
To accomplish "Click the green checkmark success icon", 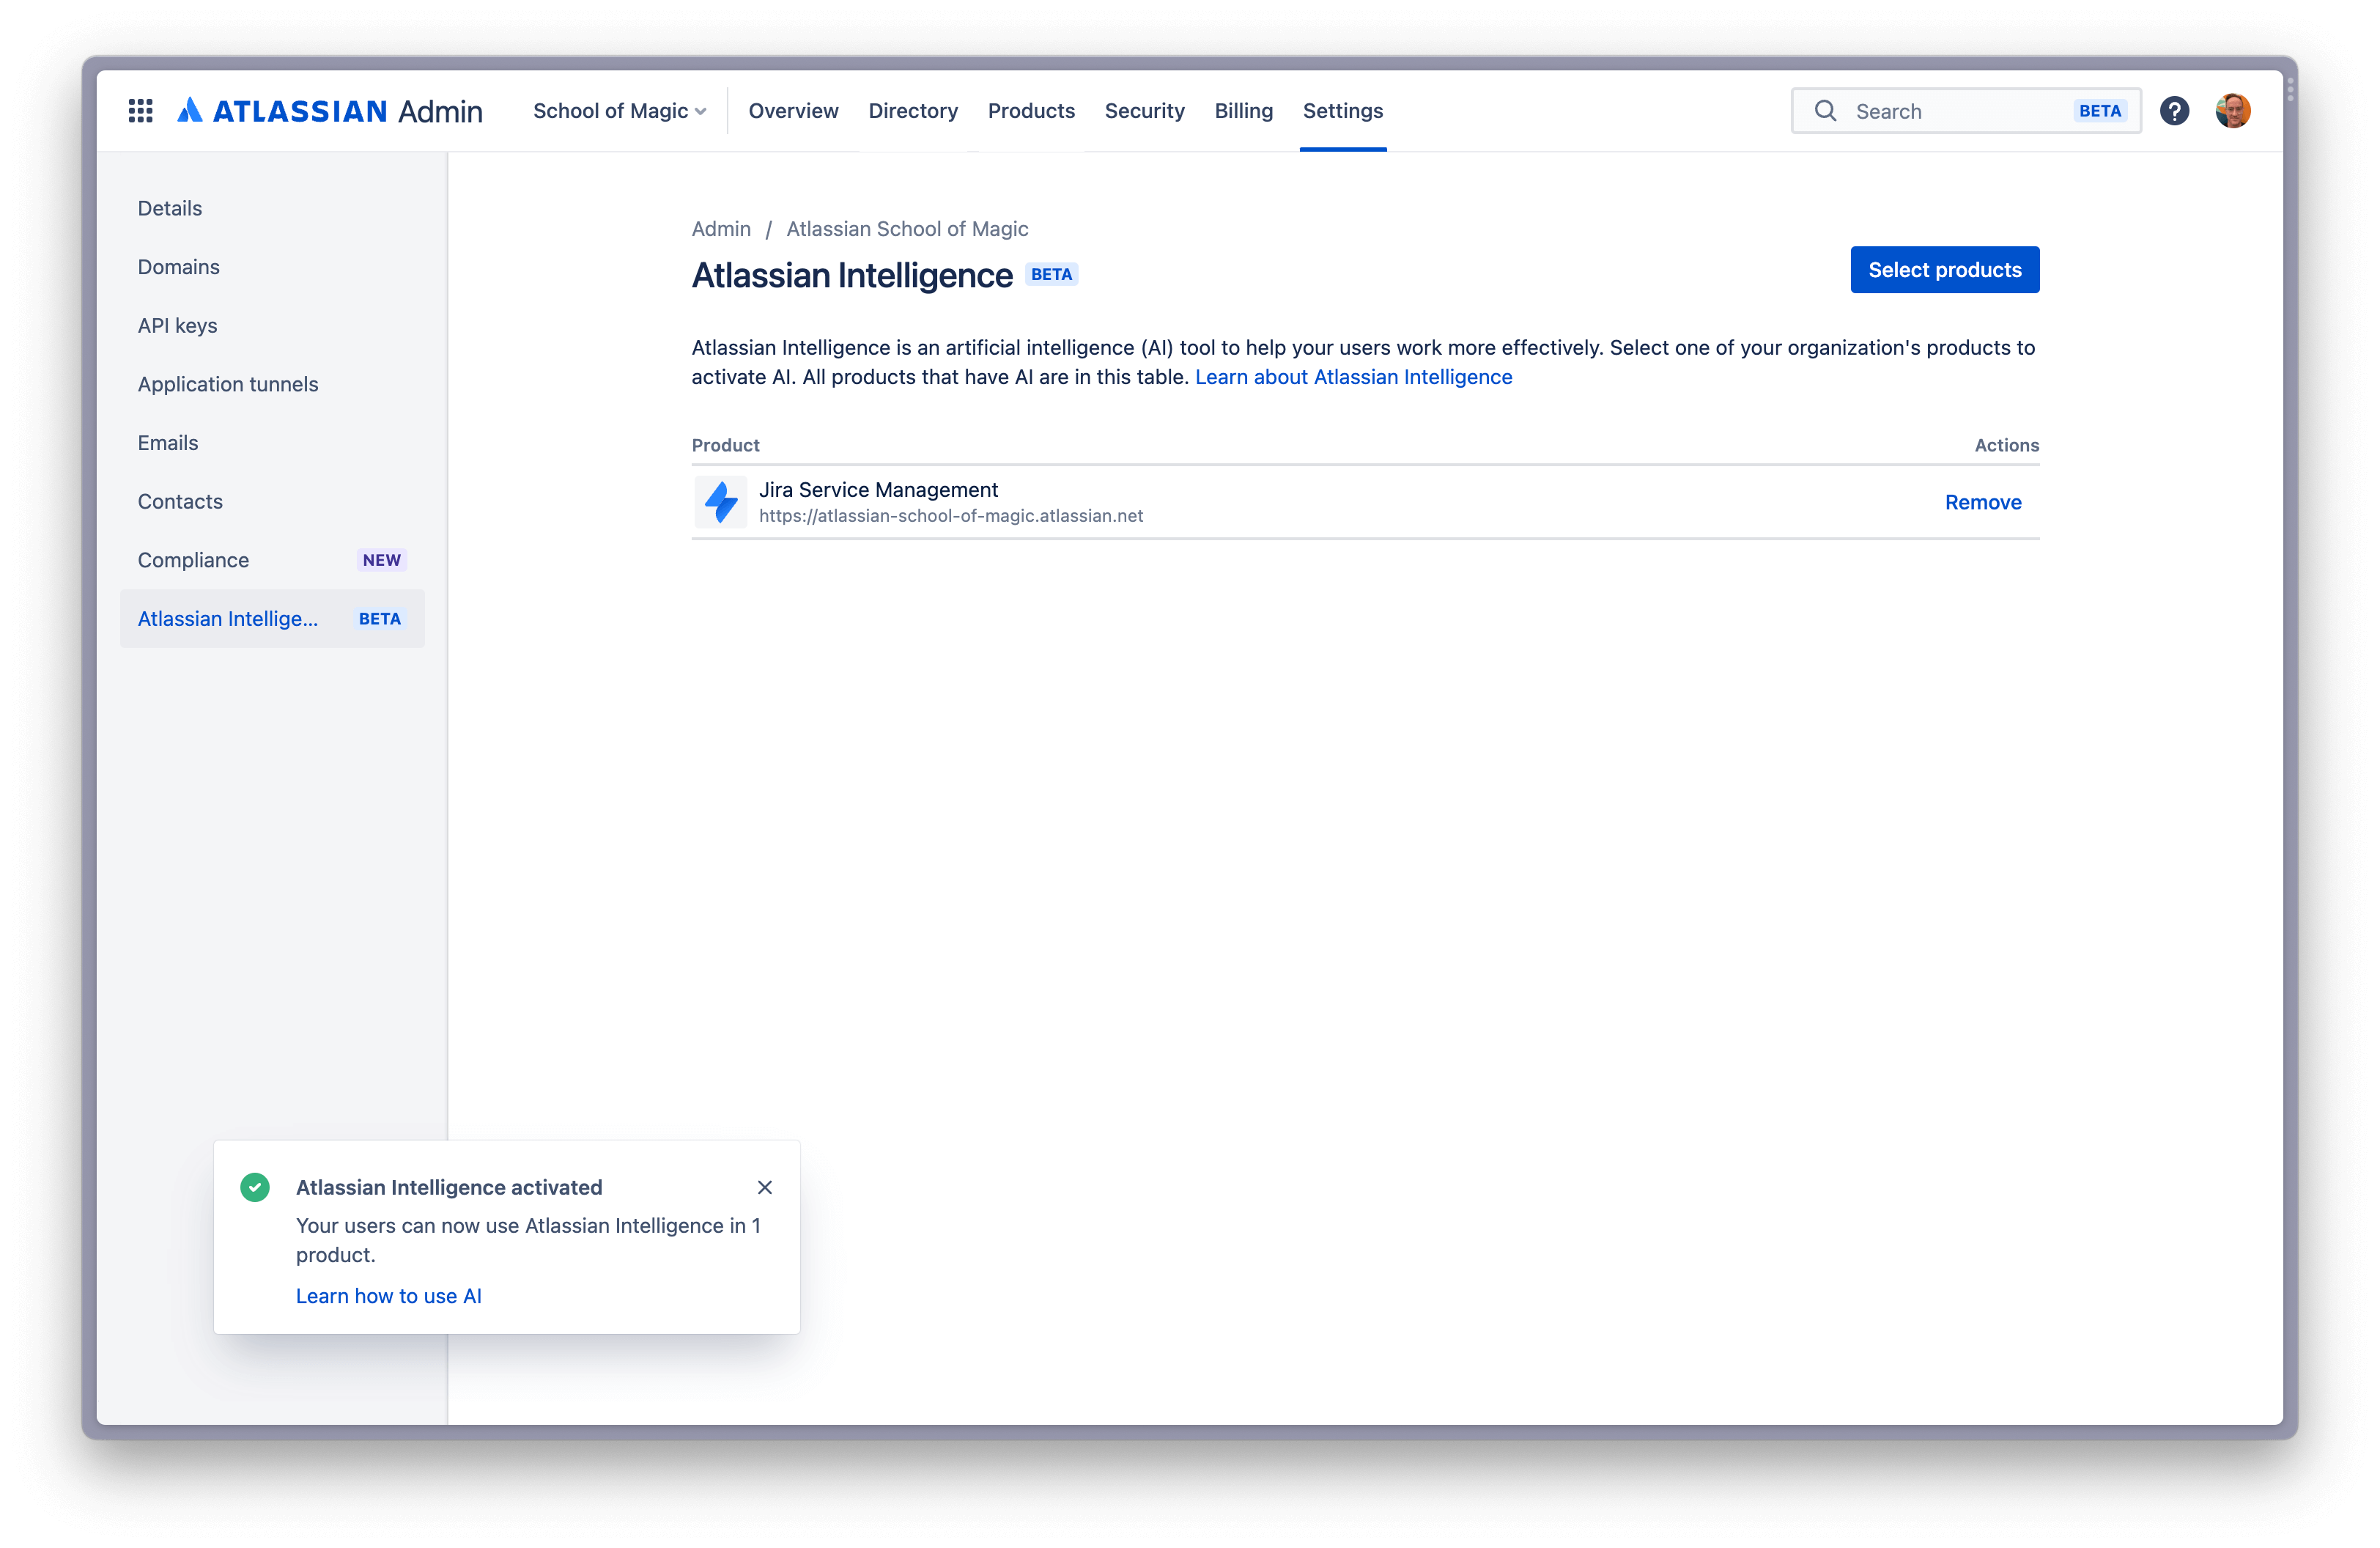I will coord(255,1187).
